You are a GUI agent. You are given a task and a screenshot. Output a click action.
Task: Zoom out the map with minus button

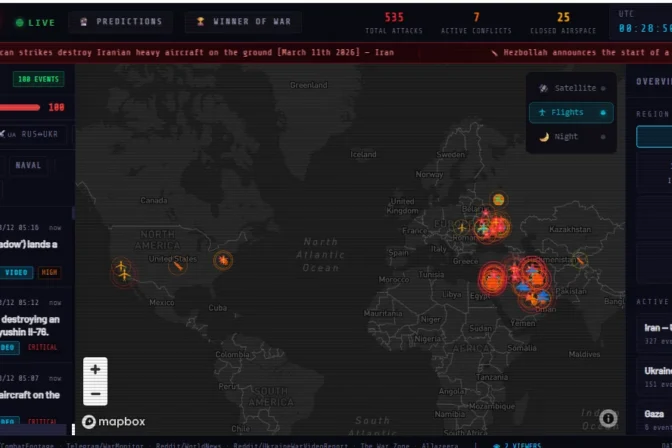click(95, 394)
